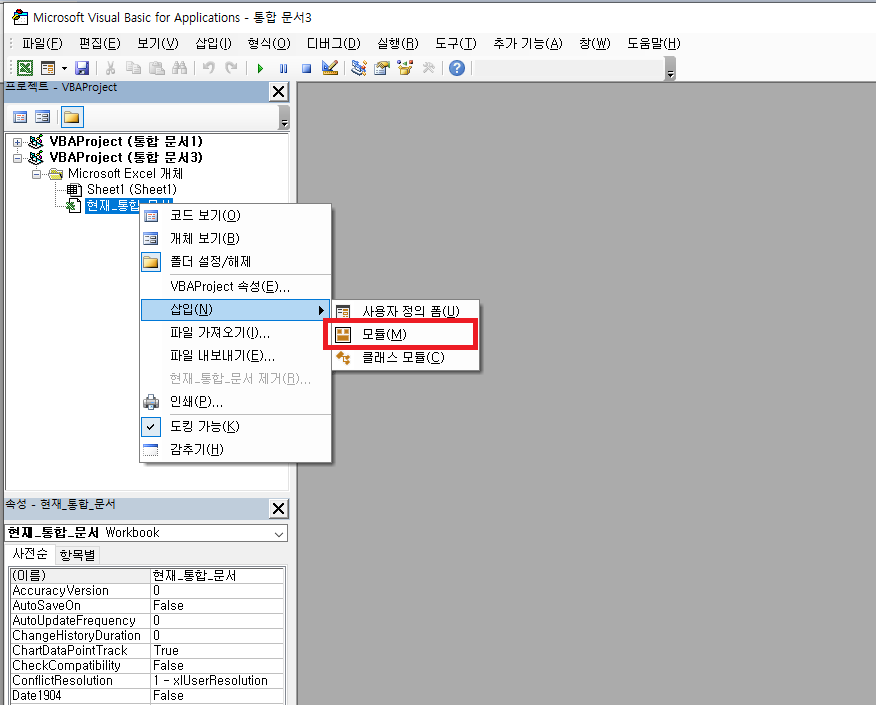Open the 도구(T) menu

tap(456, 44)
